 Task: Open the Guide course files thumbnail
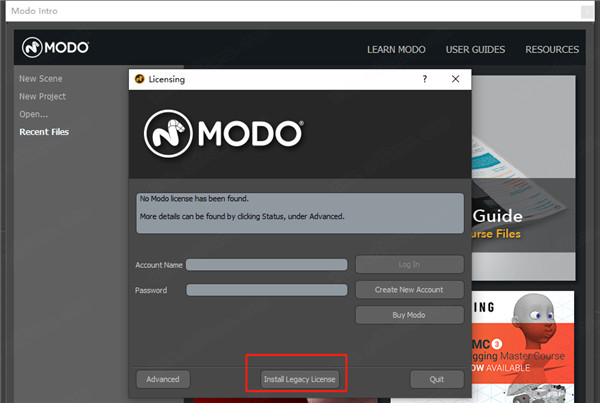click(x=523, y=178)
